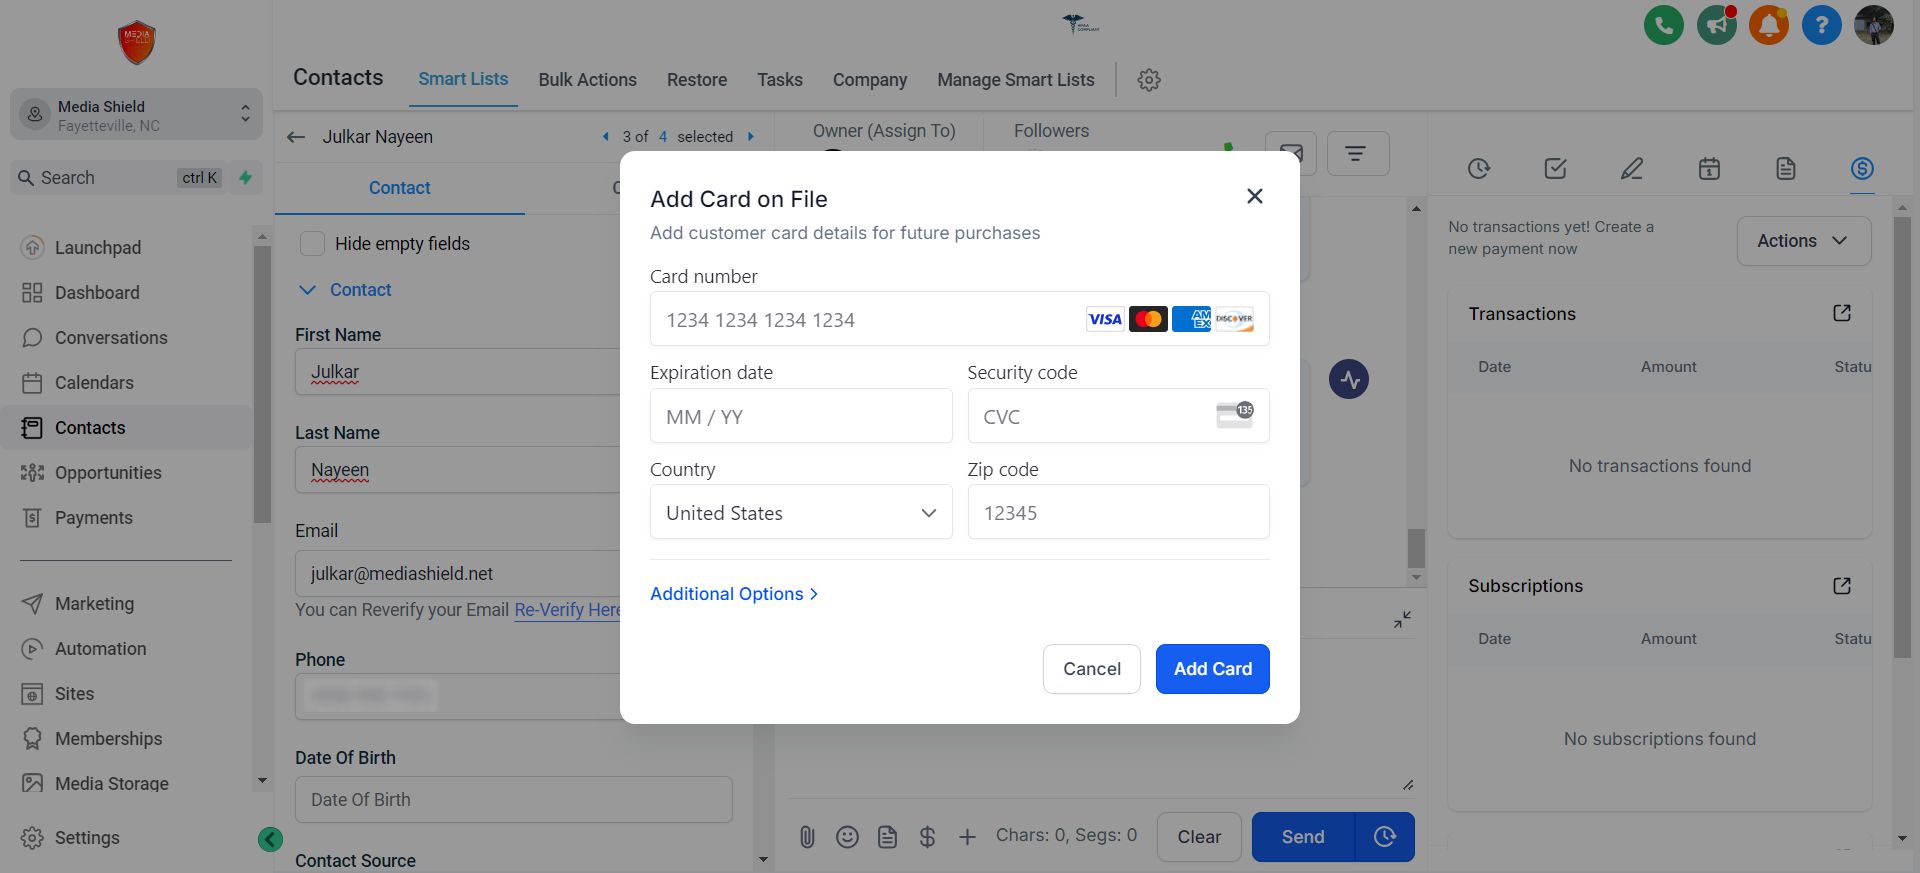
Task: Click the Expiration date field
Action: click(x=801, y=416)
